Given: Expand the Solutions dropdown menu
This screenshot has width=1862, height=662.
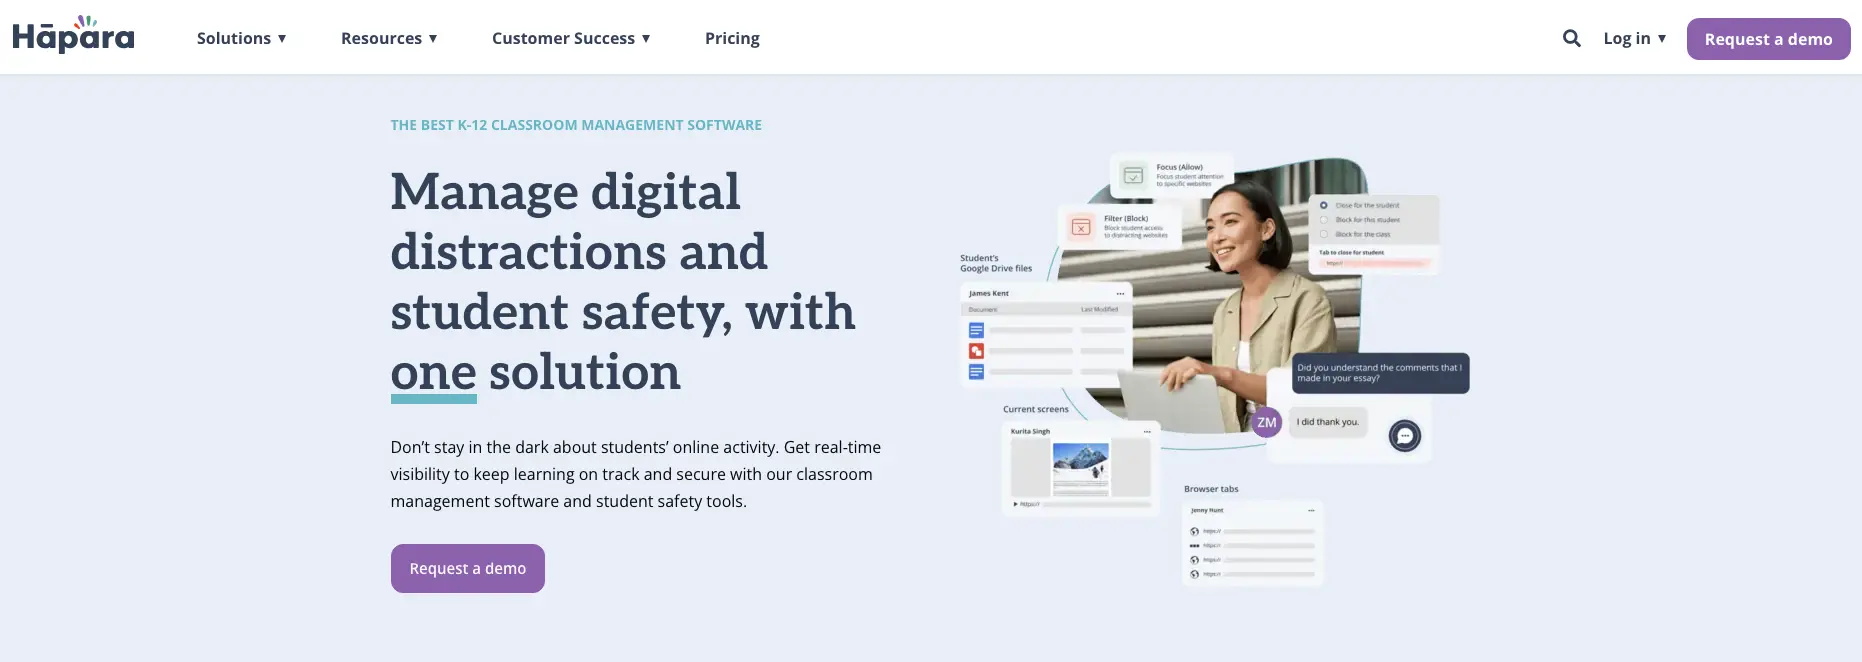Looking at the screenshot, I should 242,38.
